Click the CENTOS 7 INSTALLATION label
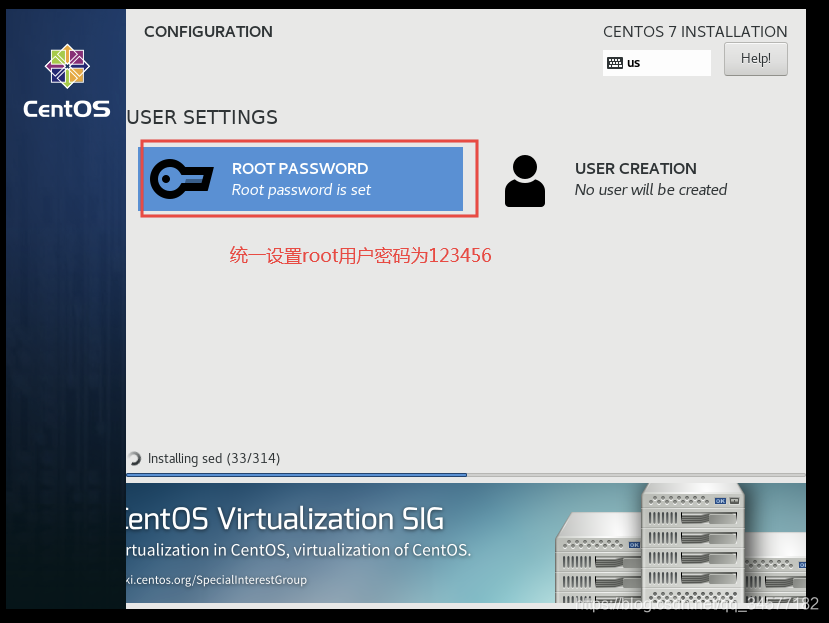Screen dimensions: 829x623 pos(695,32)
